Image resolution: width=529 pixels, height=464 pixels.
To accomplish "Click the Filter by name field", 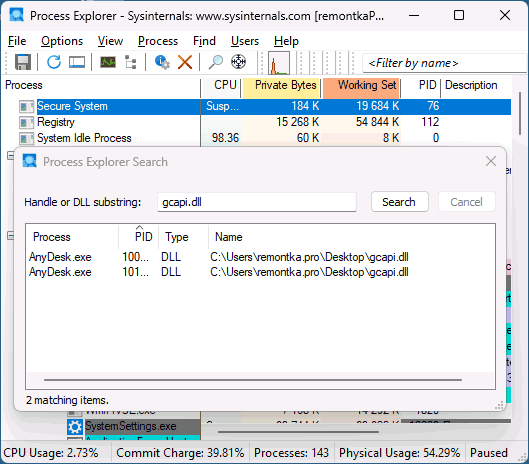I will coord(445,63).
